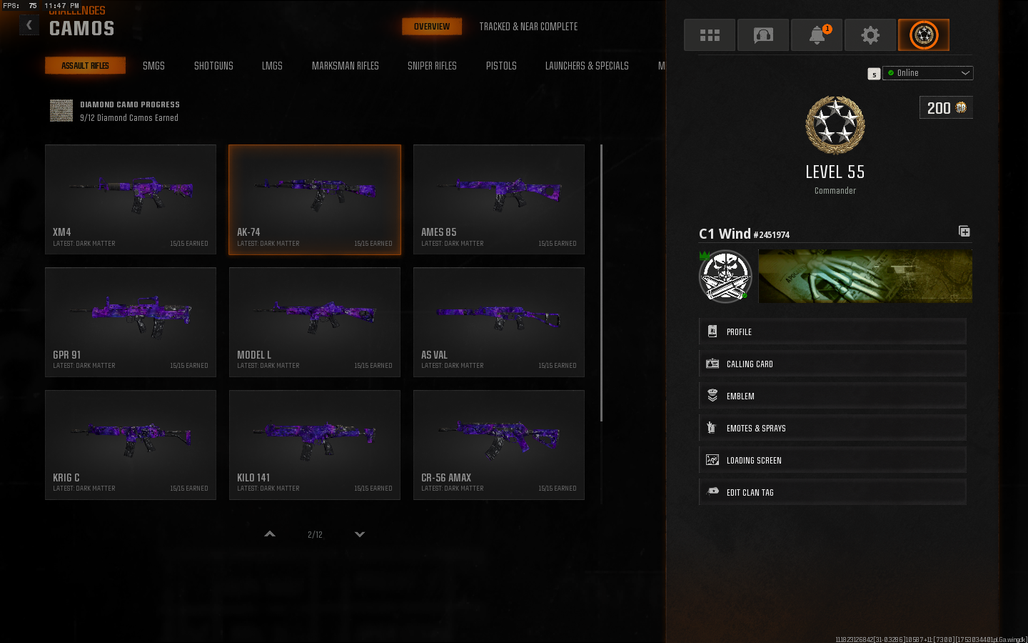The image size is (1028, 643).
Task: Click the 200 currency balance
Action: (946, 107)
